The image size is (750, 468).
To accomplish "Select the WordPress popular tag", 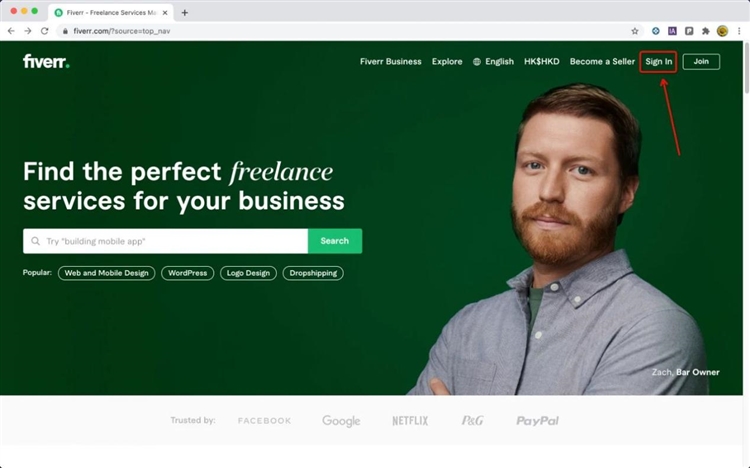I will [x=188, y=273].
